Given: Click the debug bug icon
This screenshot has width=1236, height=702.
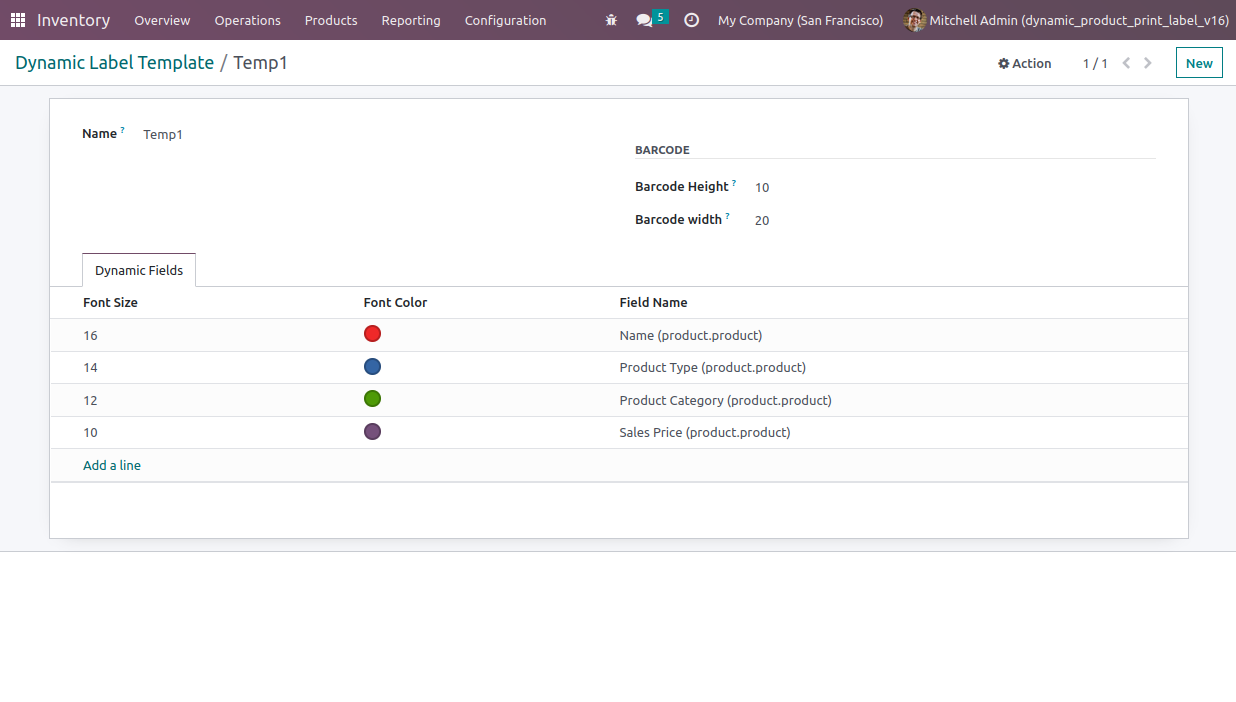Looking at the screenshot, I should click(611, 20).
